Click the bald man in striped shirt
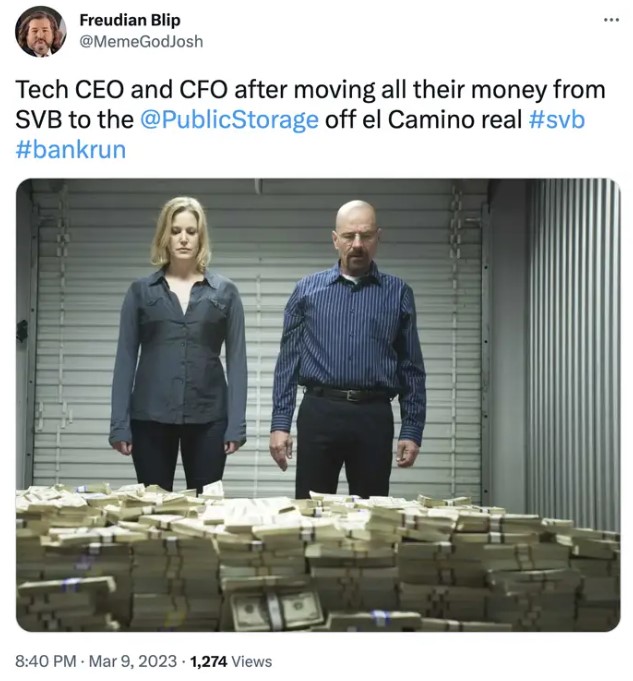633x681 pixels. pyautogui.click(x=348, y=347)
